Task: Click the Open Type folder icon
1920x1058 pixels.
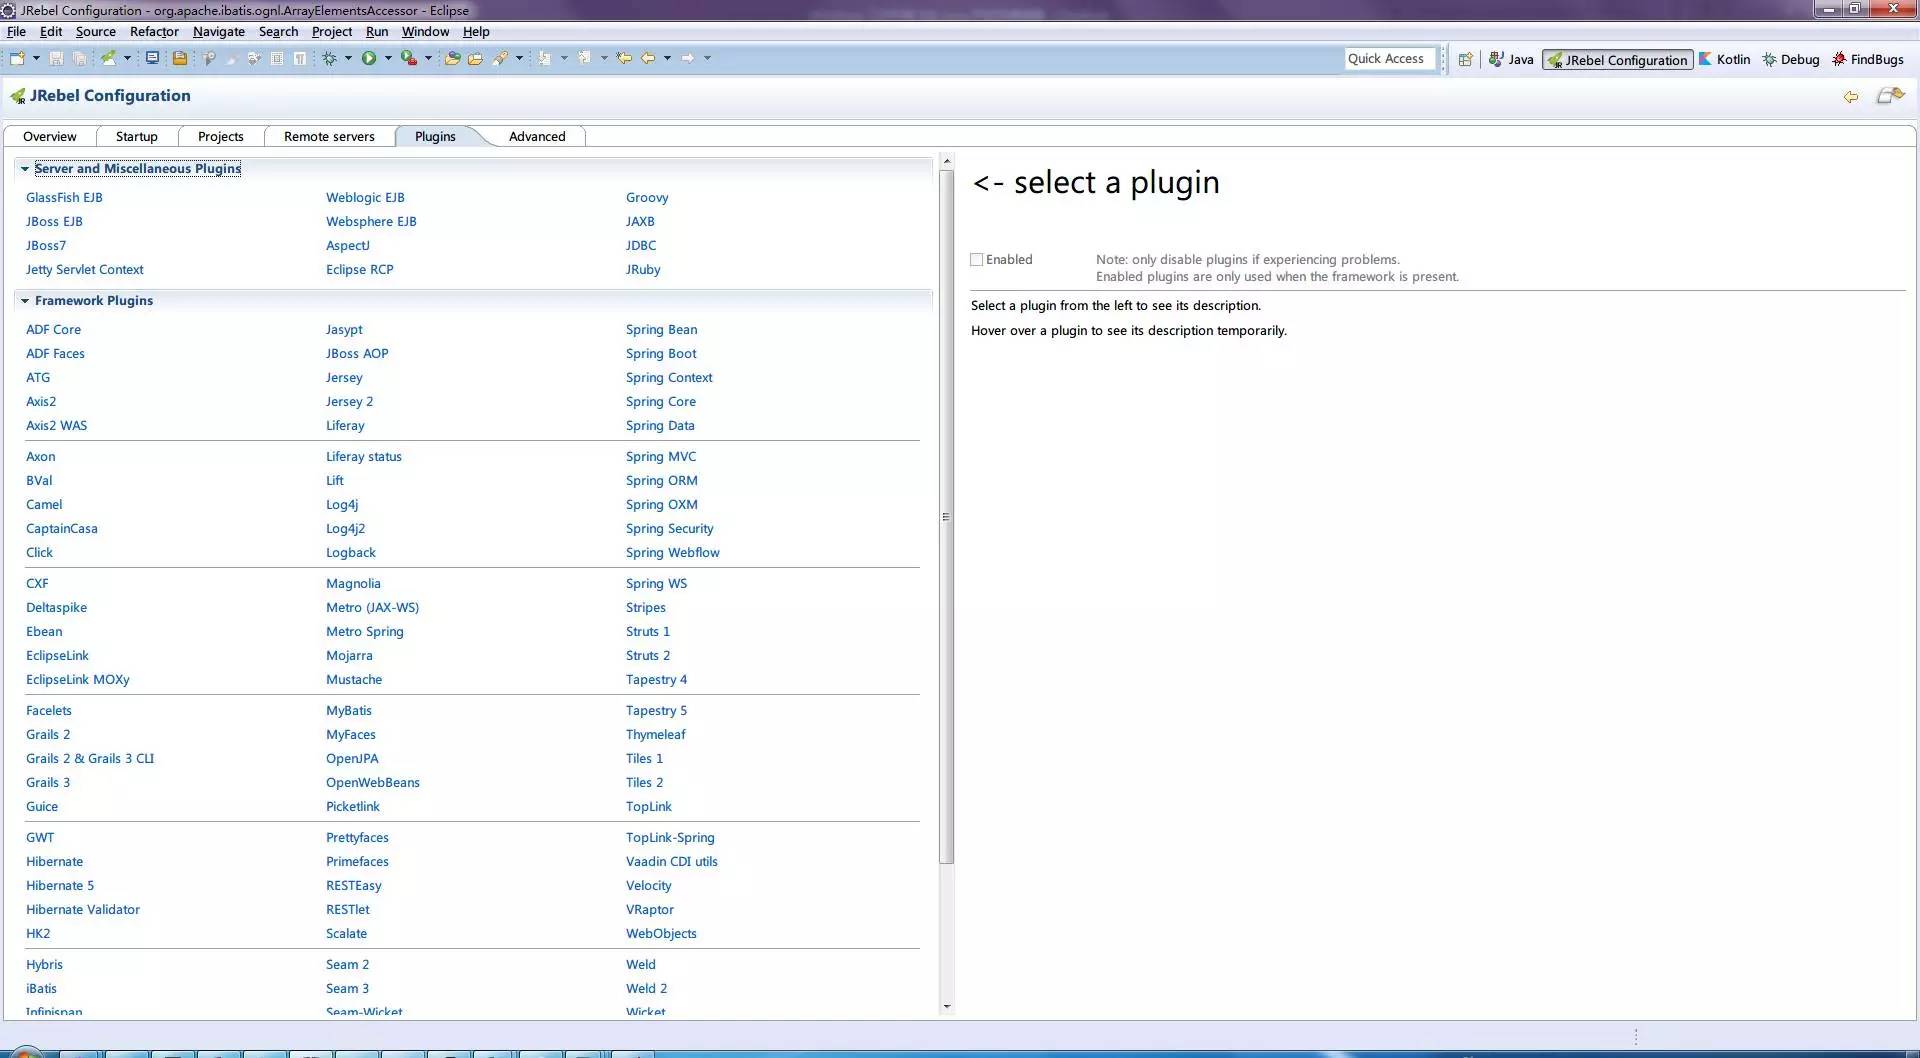Action: click(x=452, y=58)
